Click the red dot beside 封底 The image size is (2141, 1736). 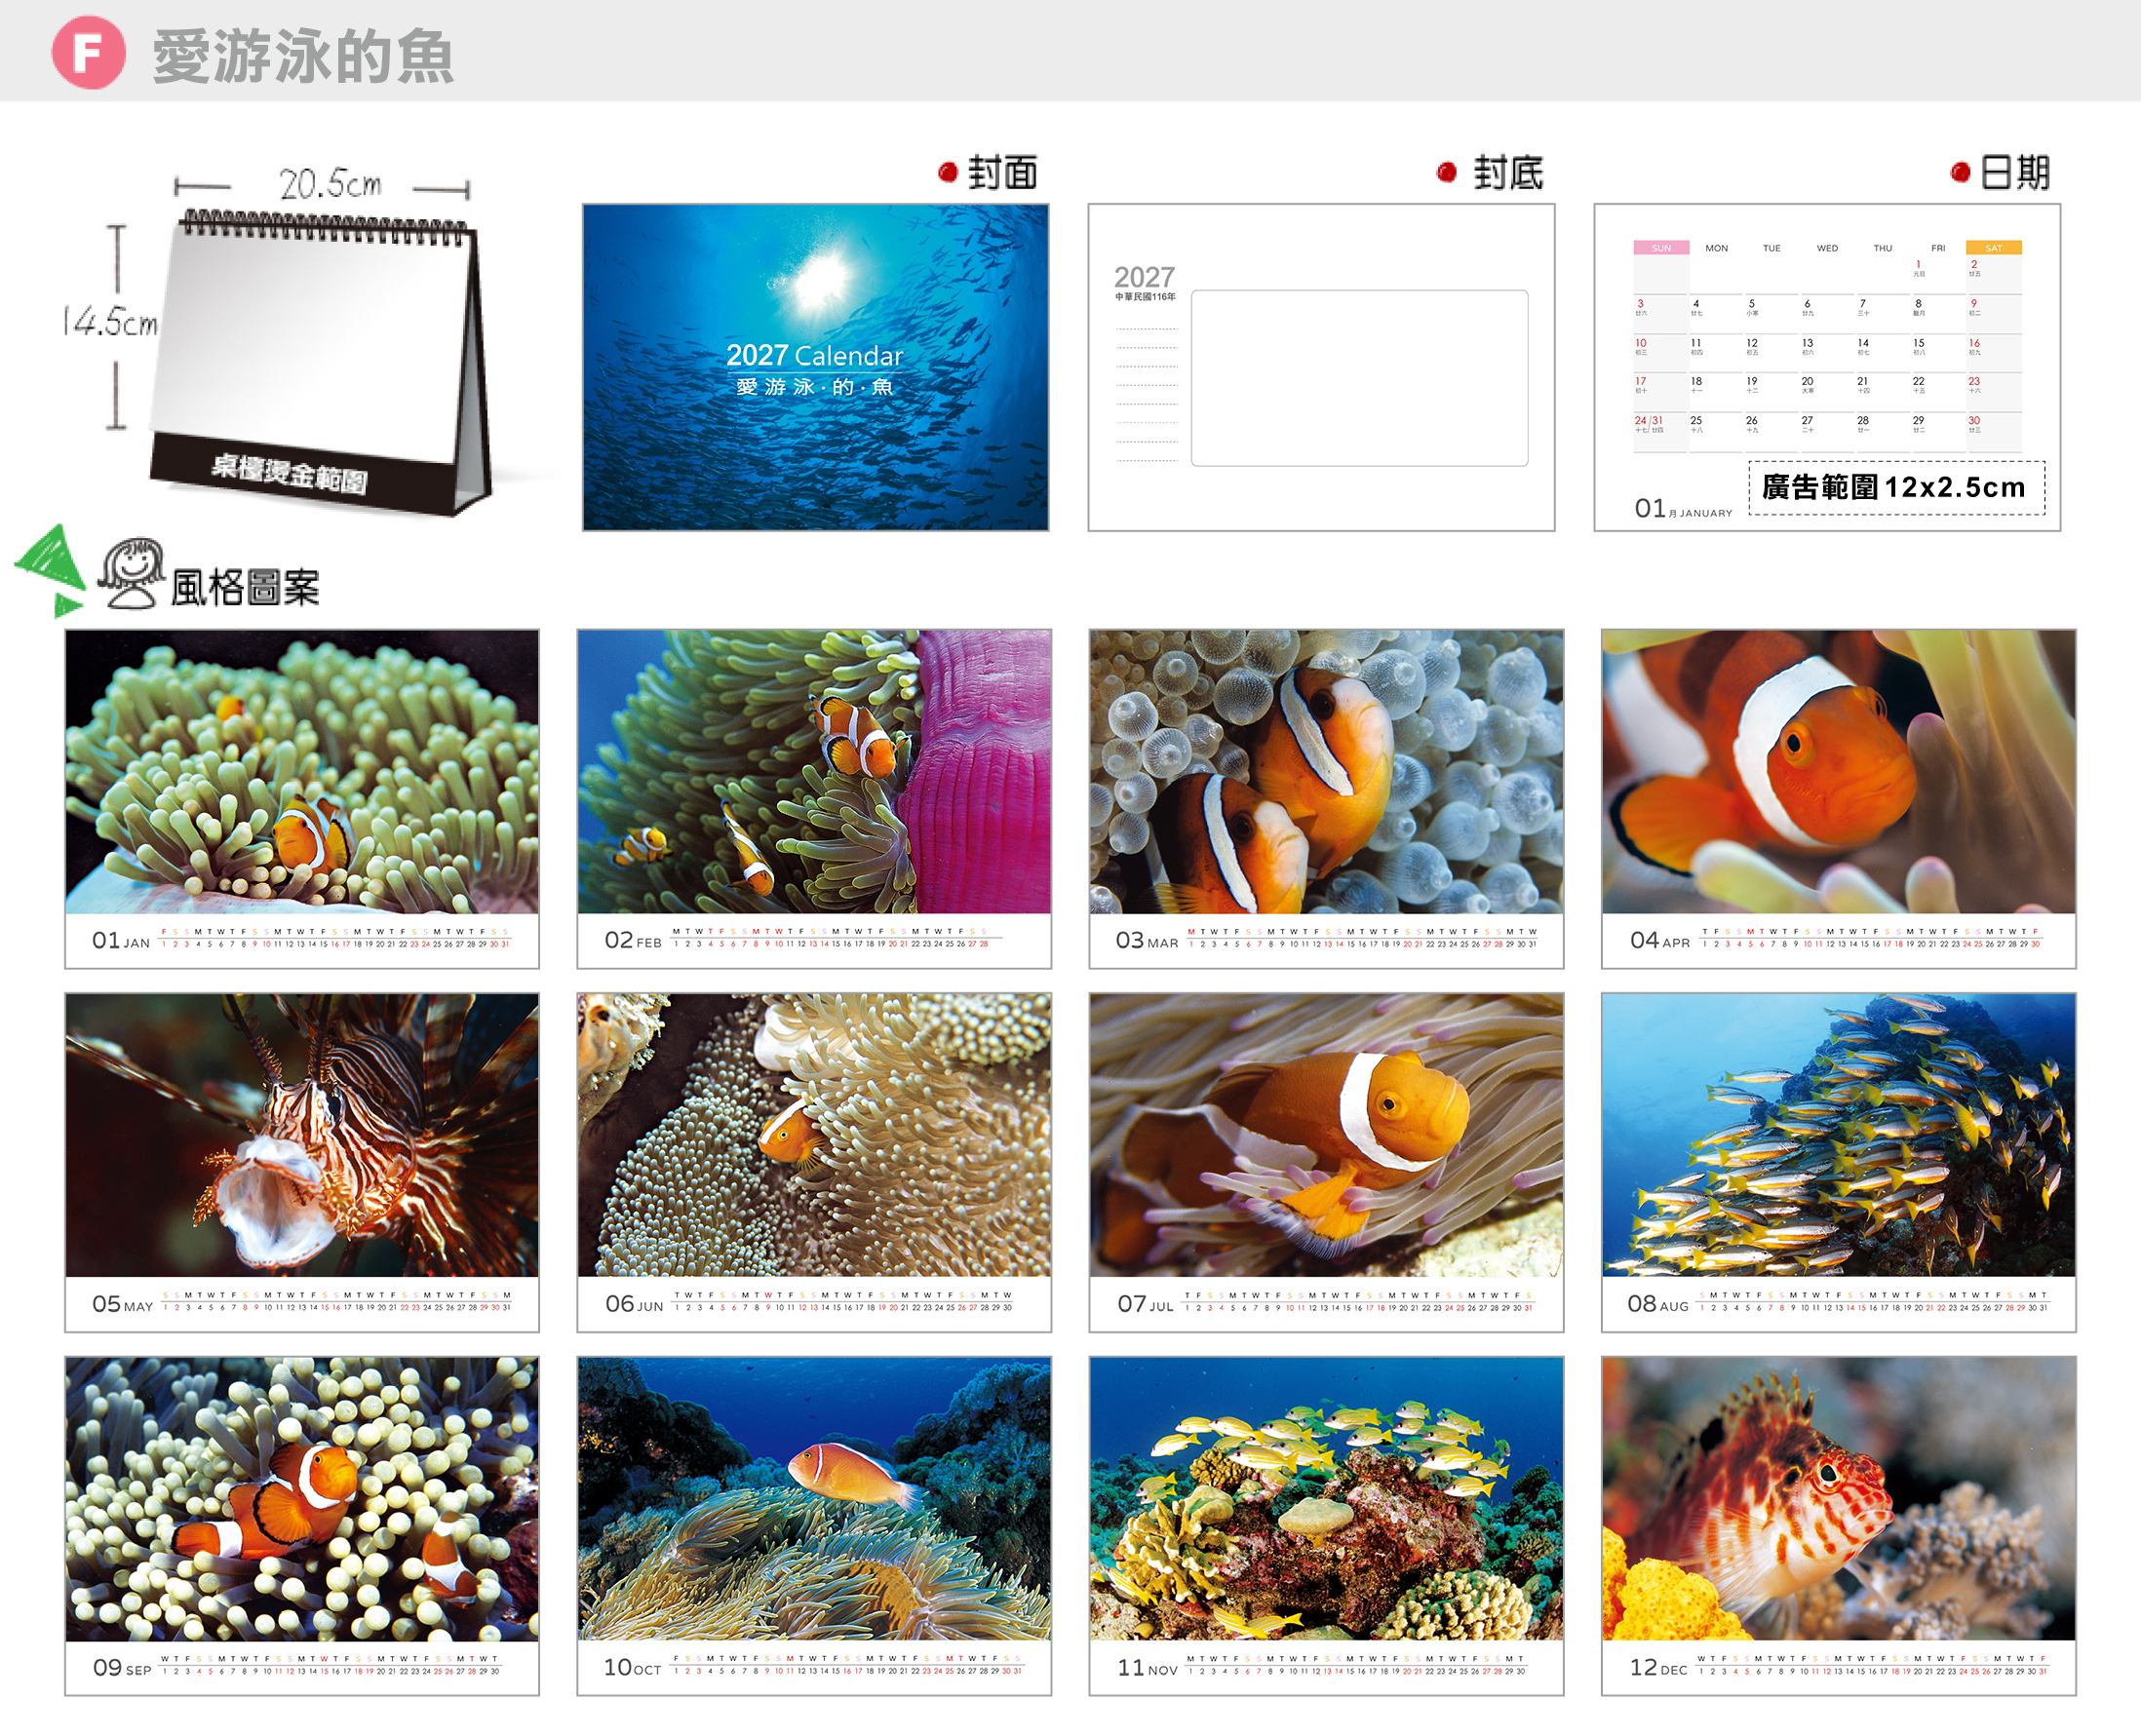click(1446, 172)
